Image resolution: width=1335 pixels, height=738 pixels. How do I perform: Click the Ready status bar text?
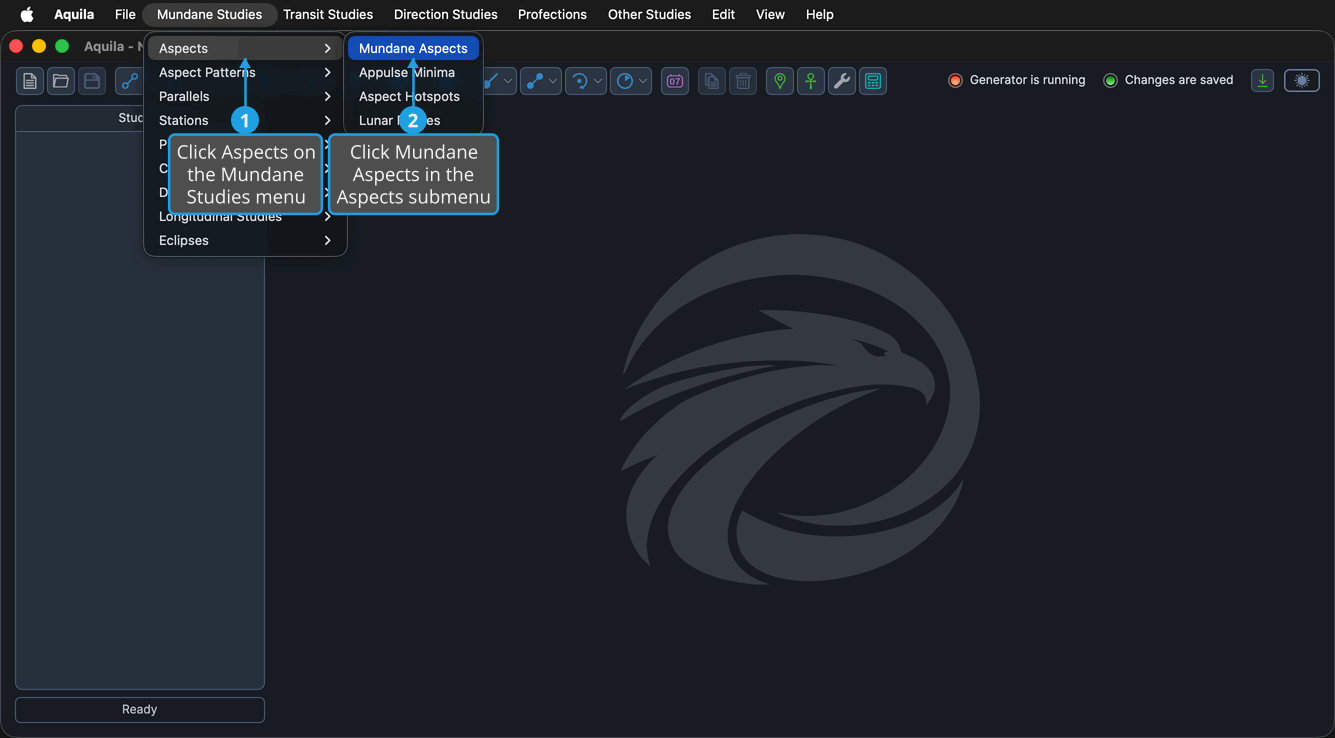point(140,709)
